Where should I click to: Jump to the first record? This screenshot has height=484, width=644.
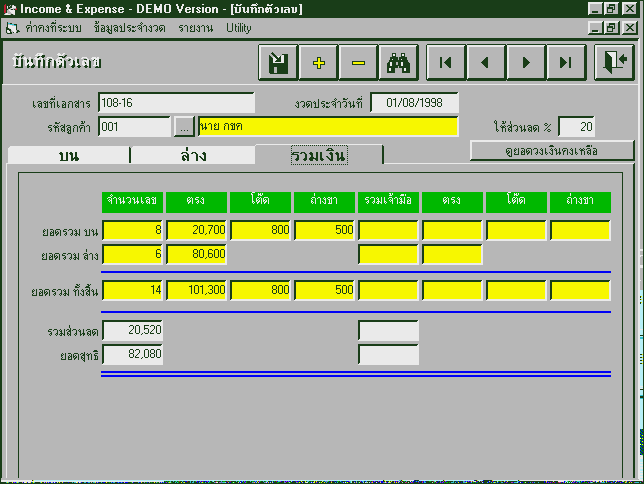pyautogui.click(x=446, y=62)
